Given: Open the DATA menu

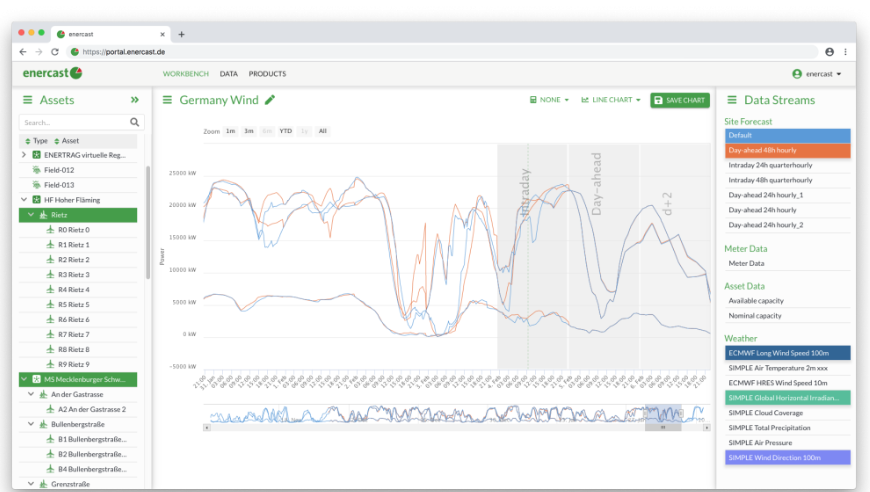Looking at the screenshot, I should click(x=229, y=74).
